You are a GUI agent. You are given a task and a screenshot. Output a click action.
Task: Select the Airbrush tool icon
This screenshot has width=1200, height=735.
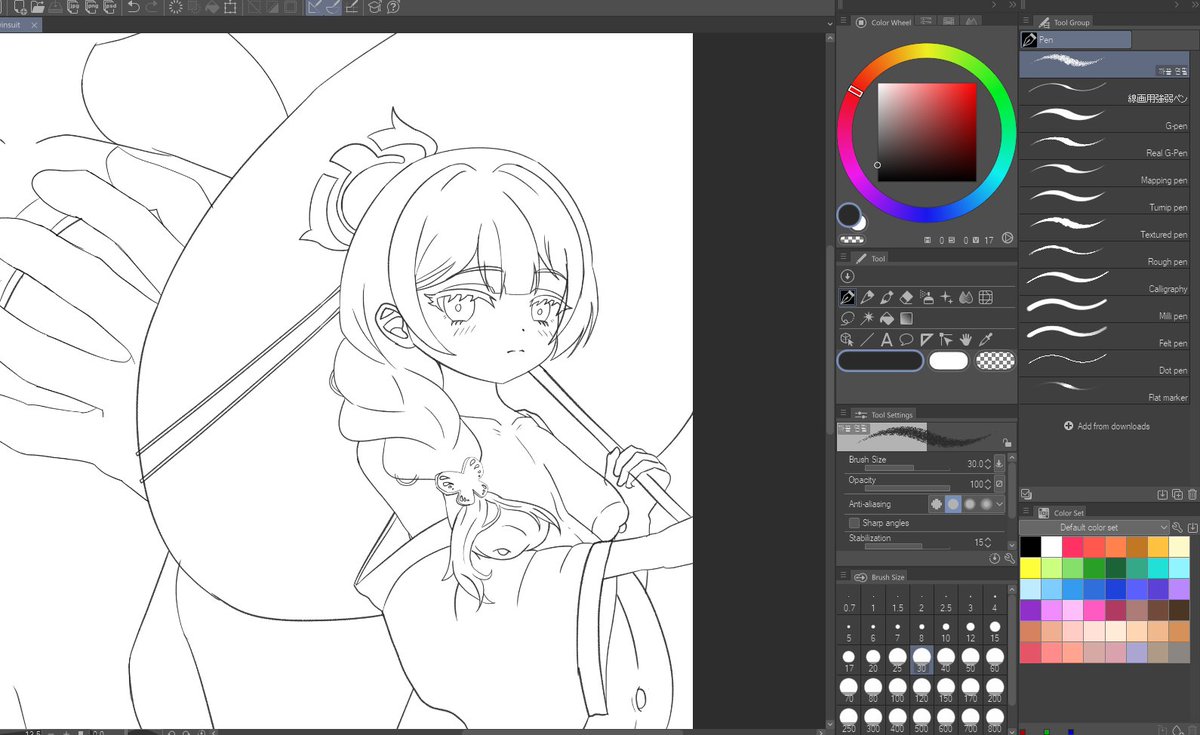tap(926, 297)
